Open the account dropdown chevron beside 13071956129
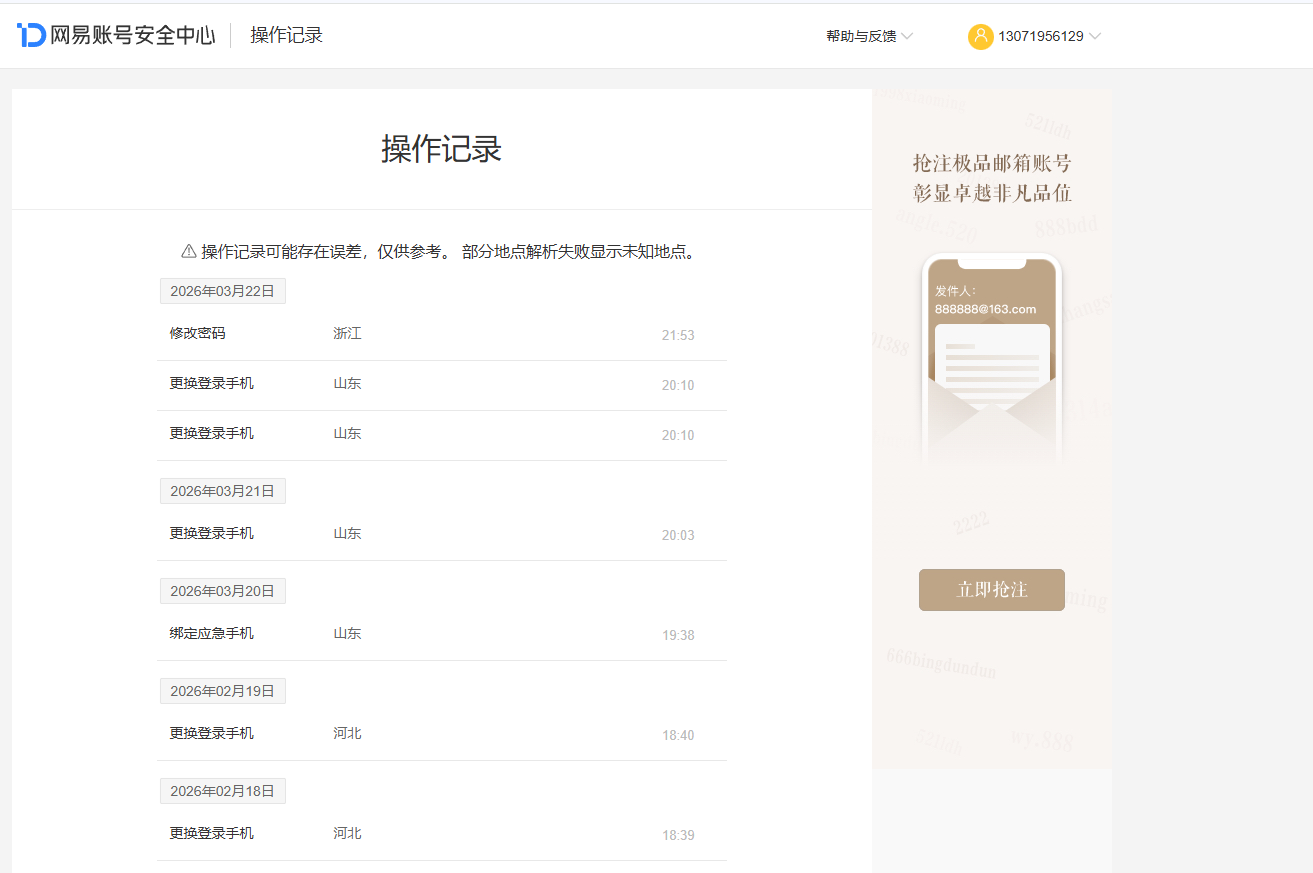 pyautogui.click(x=1095, y=36)
